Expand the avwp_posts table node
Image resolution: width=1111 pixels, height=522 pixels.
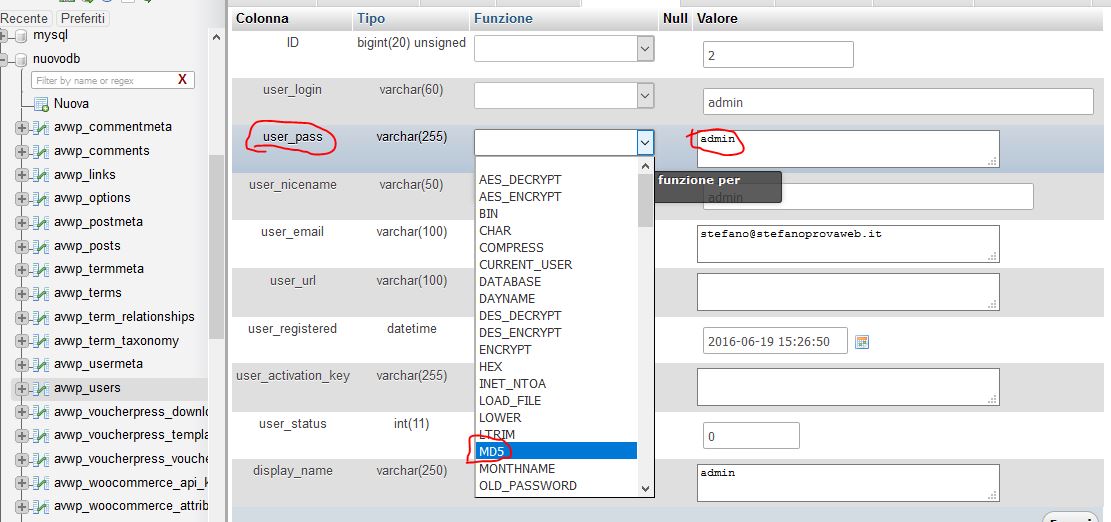click(x=21, y=247)
